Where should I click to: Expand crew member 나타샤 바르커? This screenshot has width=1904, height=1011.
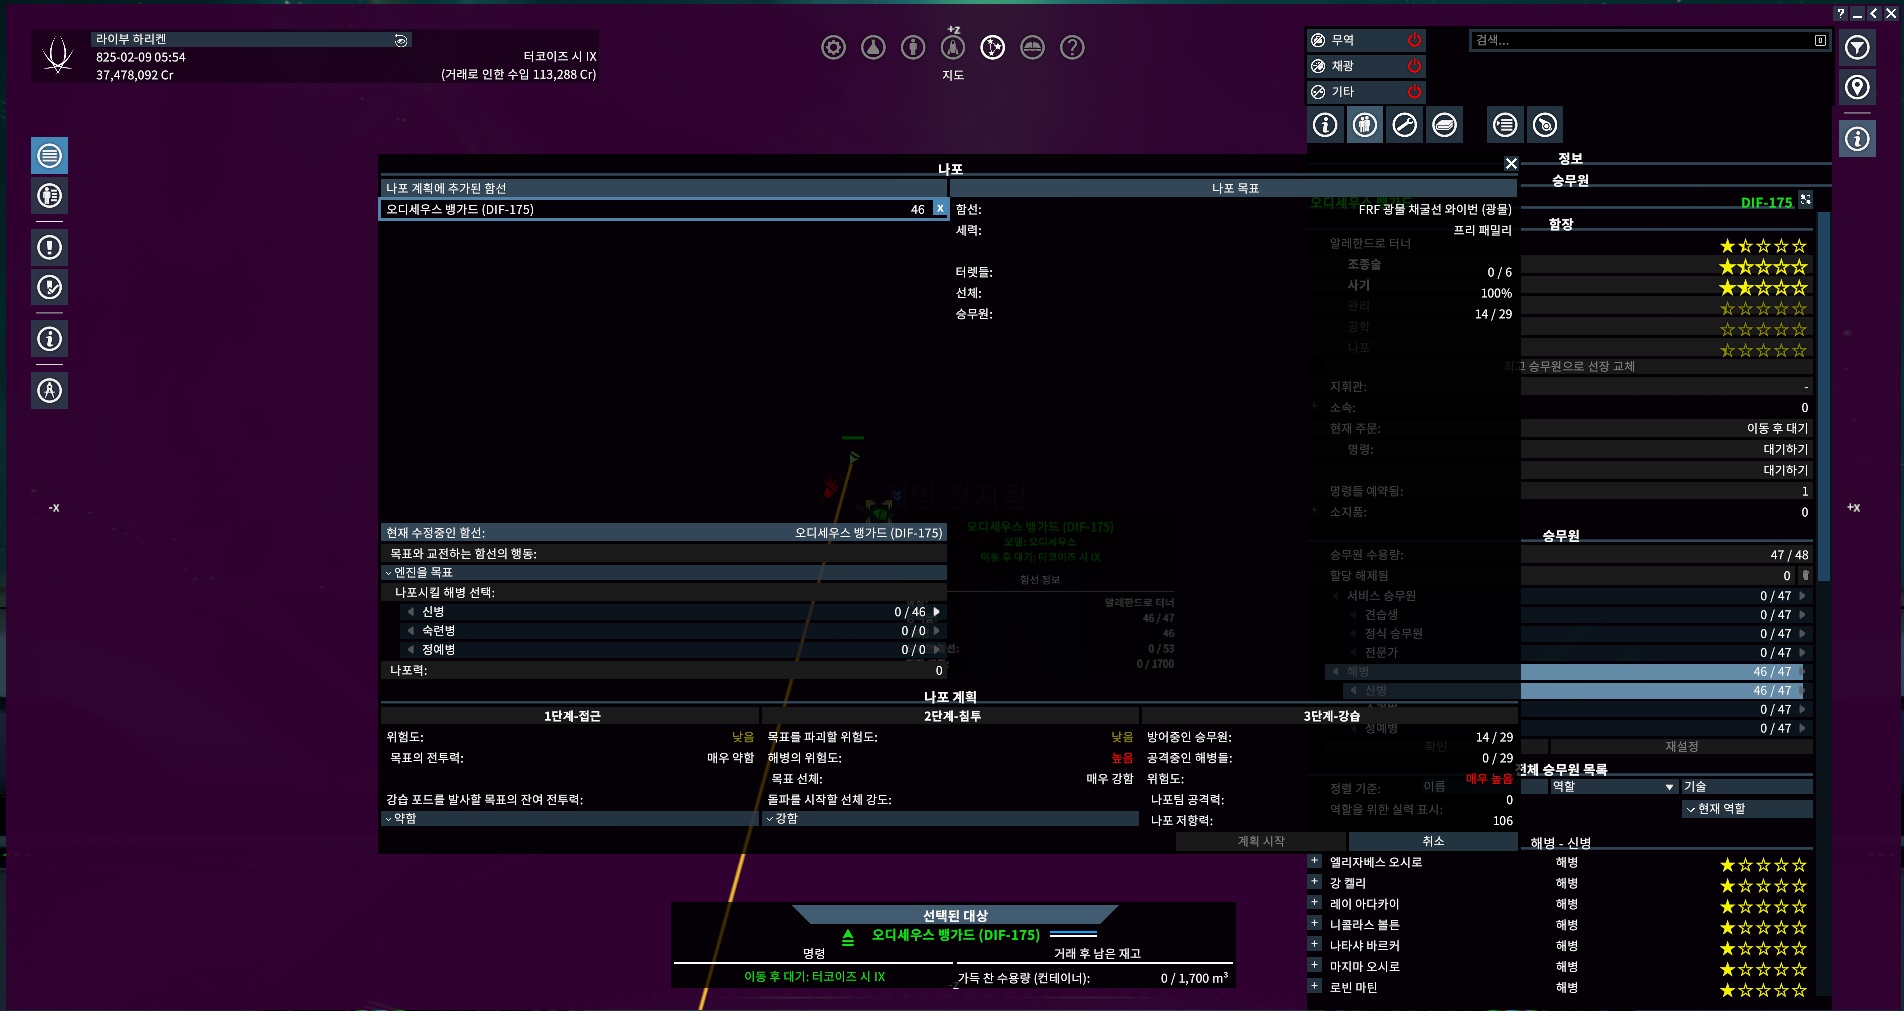click(1315, 945)
